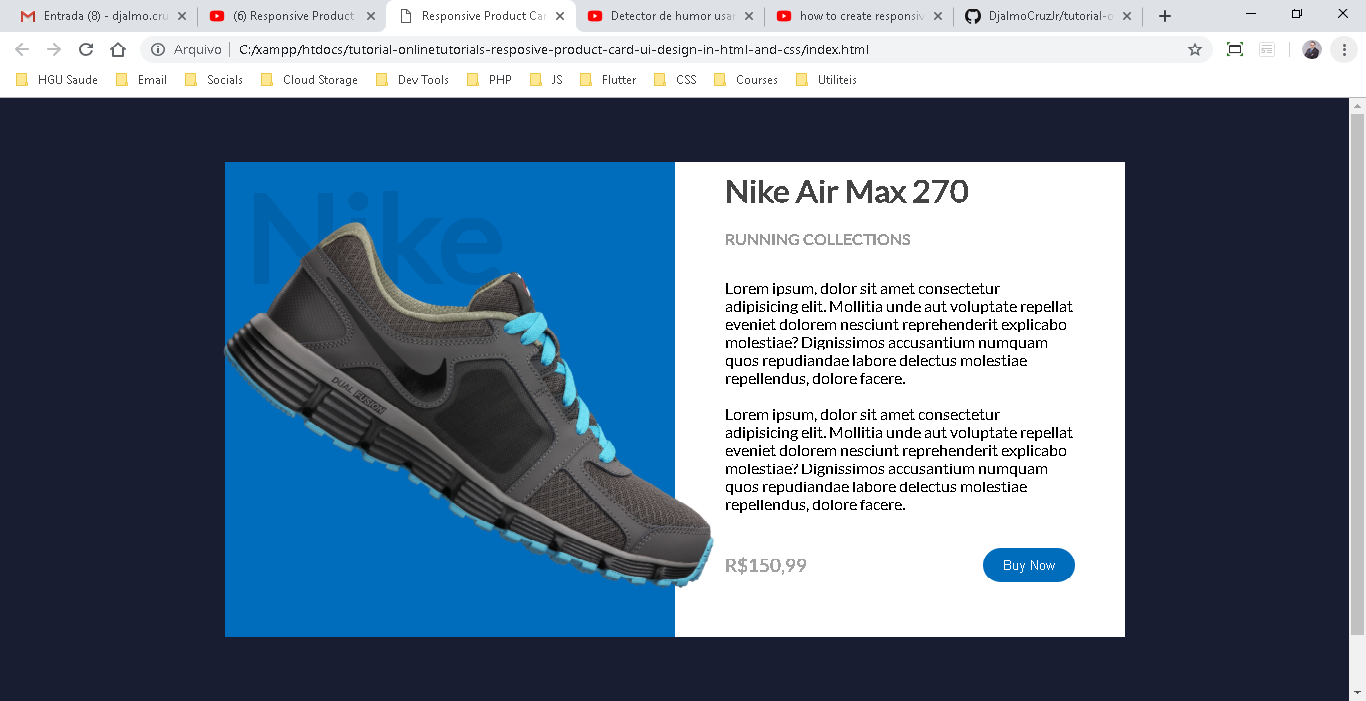Click the site info icon in the address bar
Viewport: 1366px width, 701px height.
pyautogui.click(x=158, y=49)
